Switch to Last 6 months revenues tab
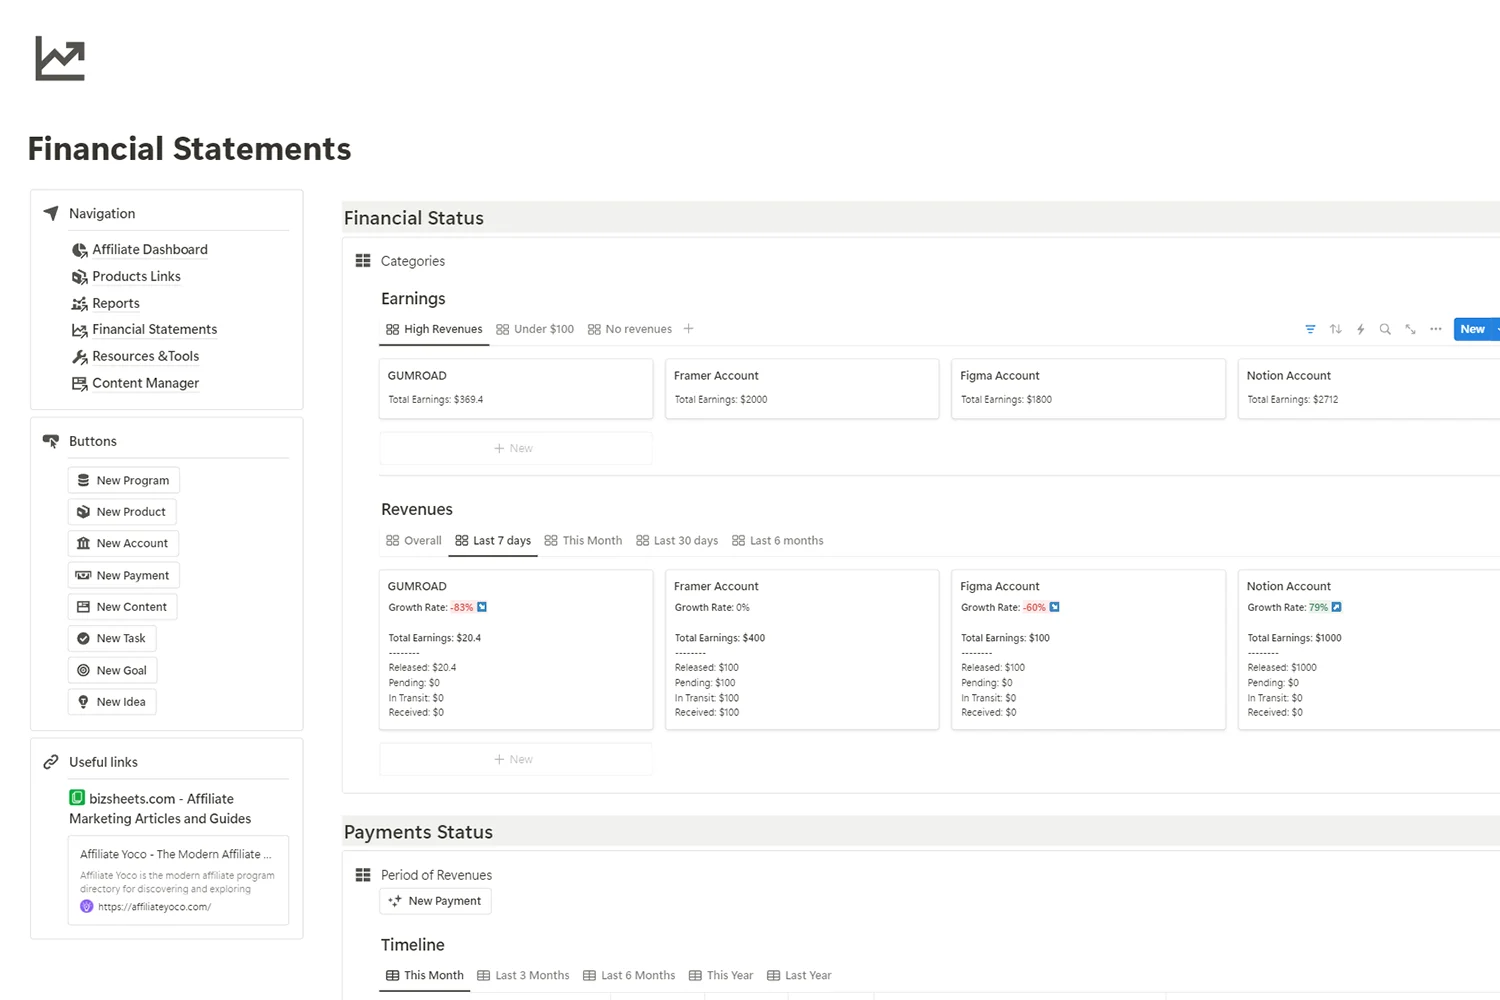Viewport: 1500px width, 1000px height. pos(778,540)
